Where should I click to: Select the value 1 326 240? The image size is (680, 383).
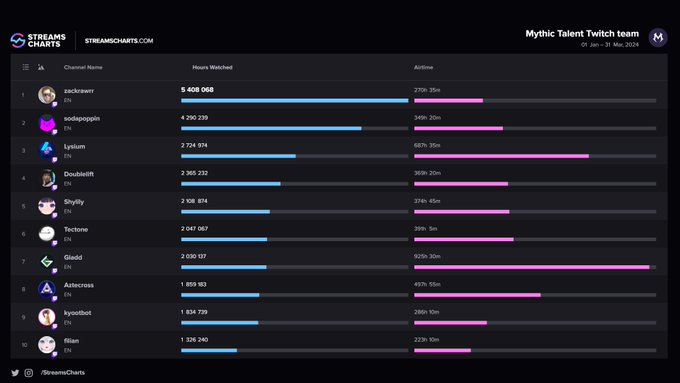[194, 340]
